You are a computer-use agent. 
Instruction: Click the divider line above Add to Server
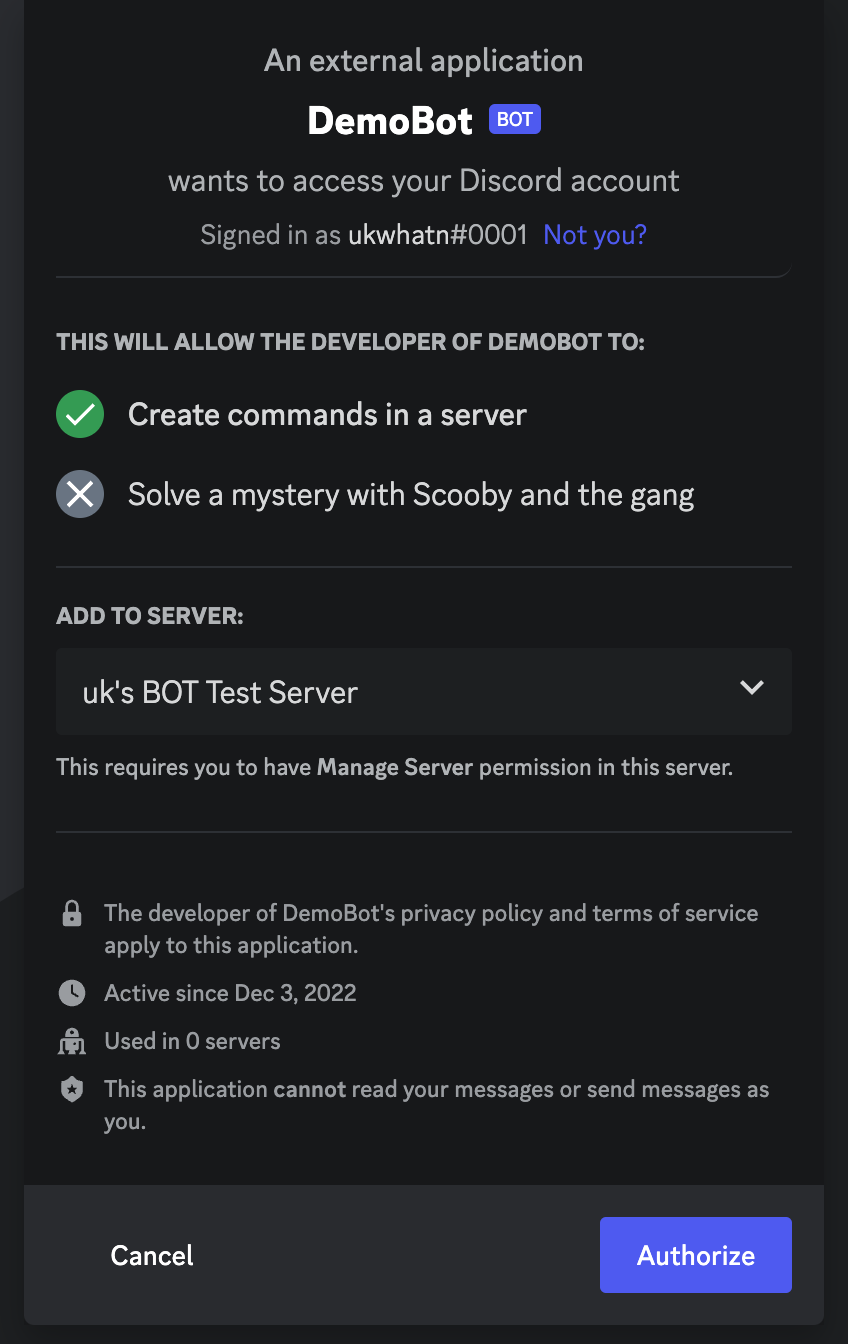(424, 566)
